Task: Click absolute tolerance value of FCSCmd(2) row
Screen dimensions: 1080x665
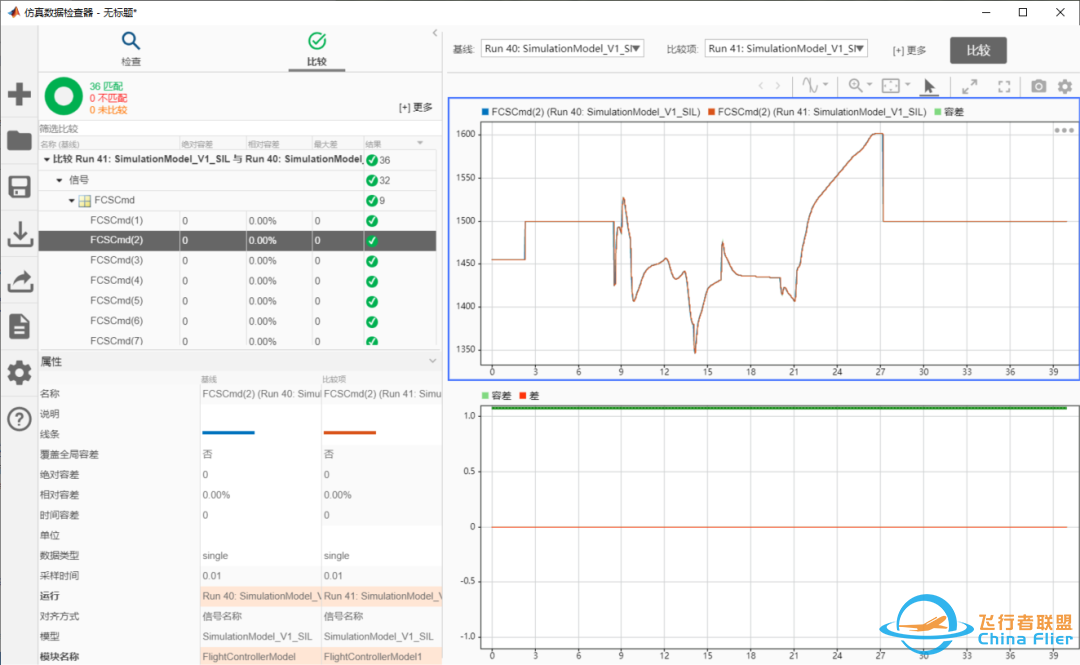Action: [185, 241]
